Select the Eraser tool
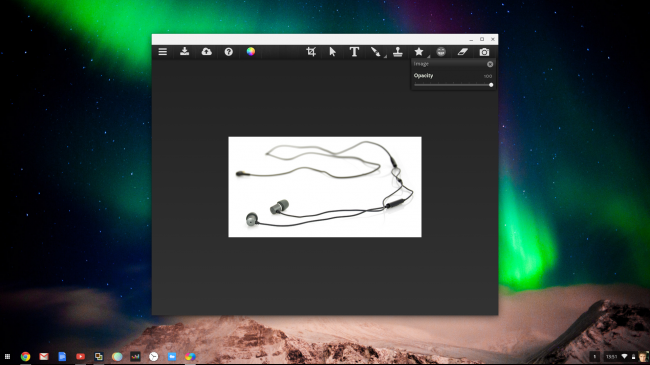Image resolution: width=650 pixels, height=365 pixels. [463, 52]
